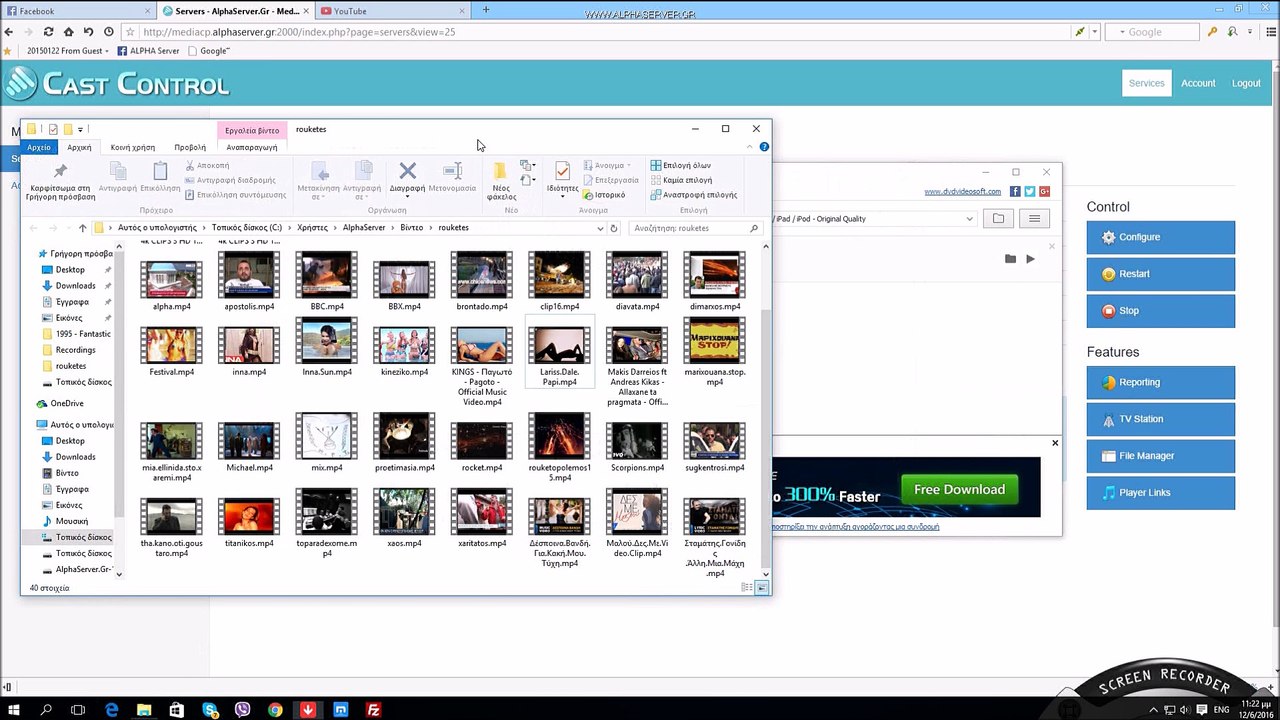Viewport: 1280px width, 720px height.
Task: Pin to Quick access (Καρφίτσωμα) ribbon icon
Action: pos(60,171)
